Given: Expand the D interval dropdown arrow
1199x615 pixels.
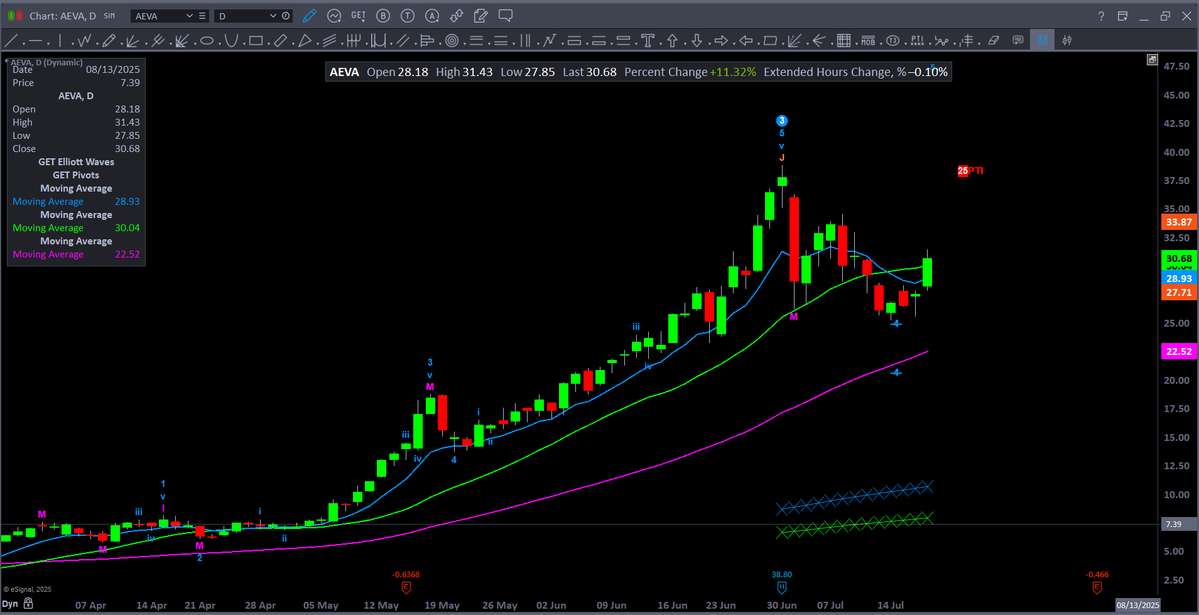Looking at the screenshot, I should click(275, 15).
